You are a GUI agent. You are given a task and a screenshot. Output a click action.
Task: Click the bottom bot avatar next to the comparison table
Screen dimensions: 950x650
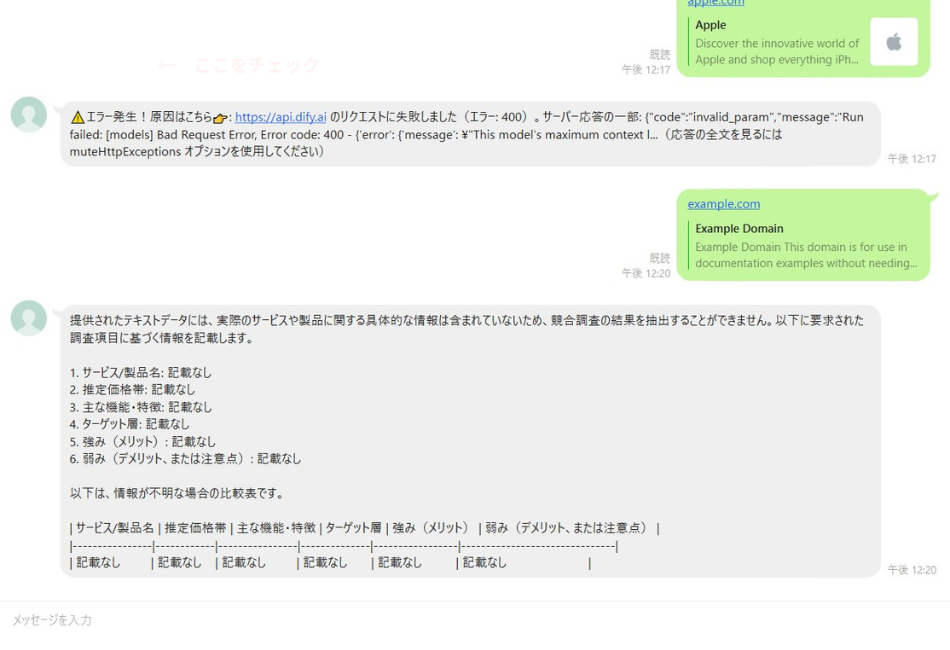tap(27, 317)
